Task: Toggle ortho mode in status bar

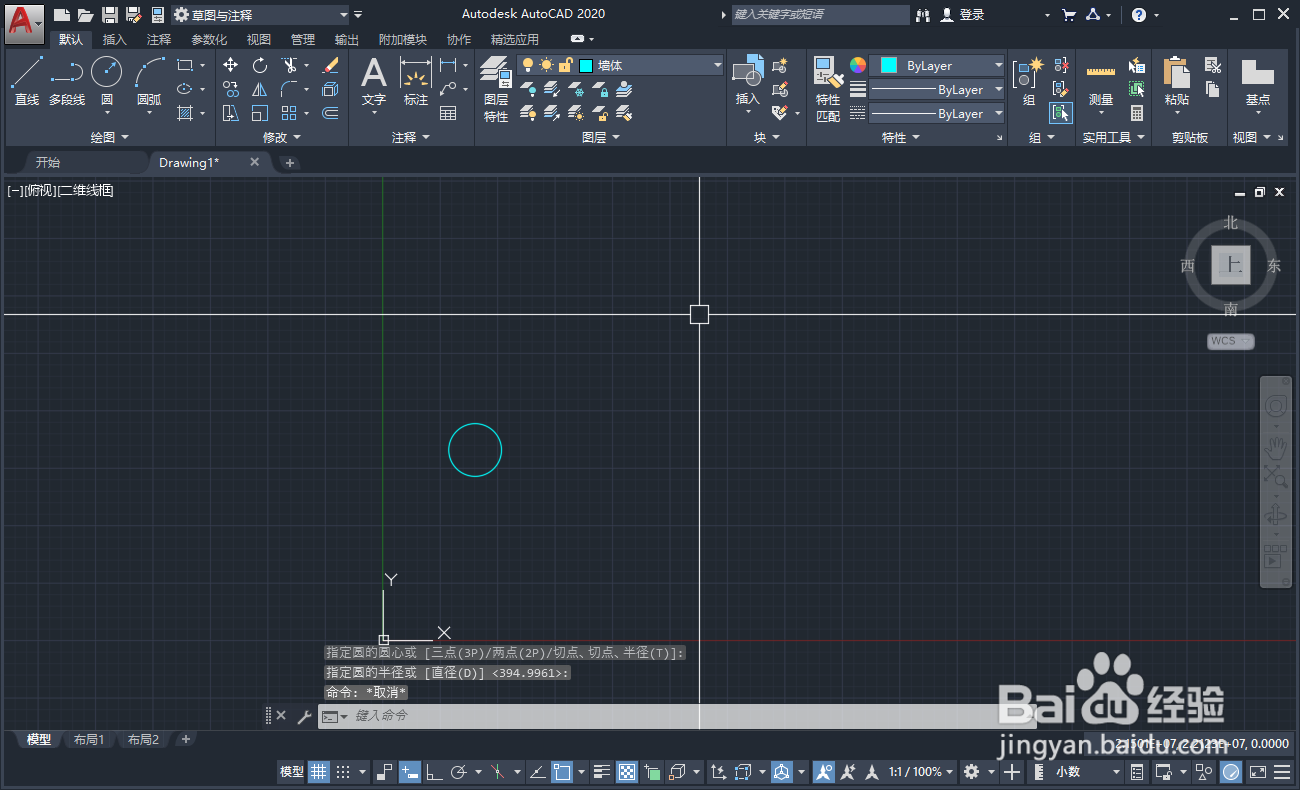Action: [435, 772]
